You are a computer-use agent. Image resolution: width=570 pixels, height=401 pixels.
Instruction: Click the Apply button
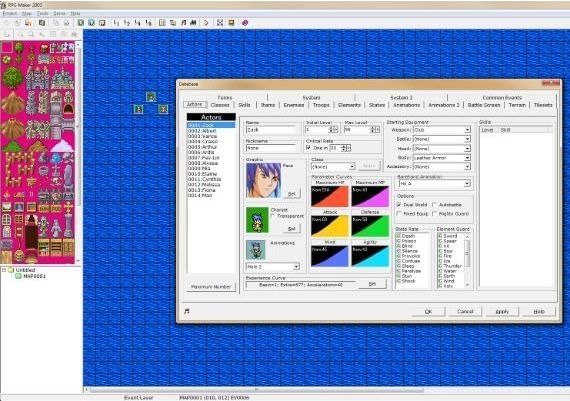pyautogui.click(x=502, y=312)
